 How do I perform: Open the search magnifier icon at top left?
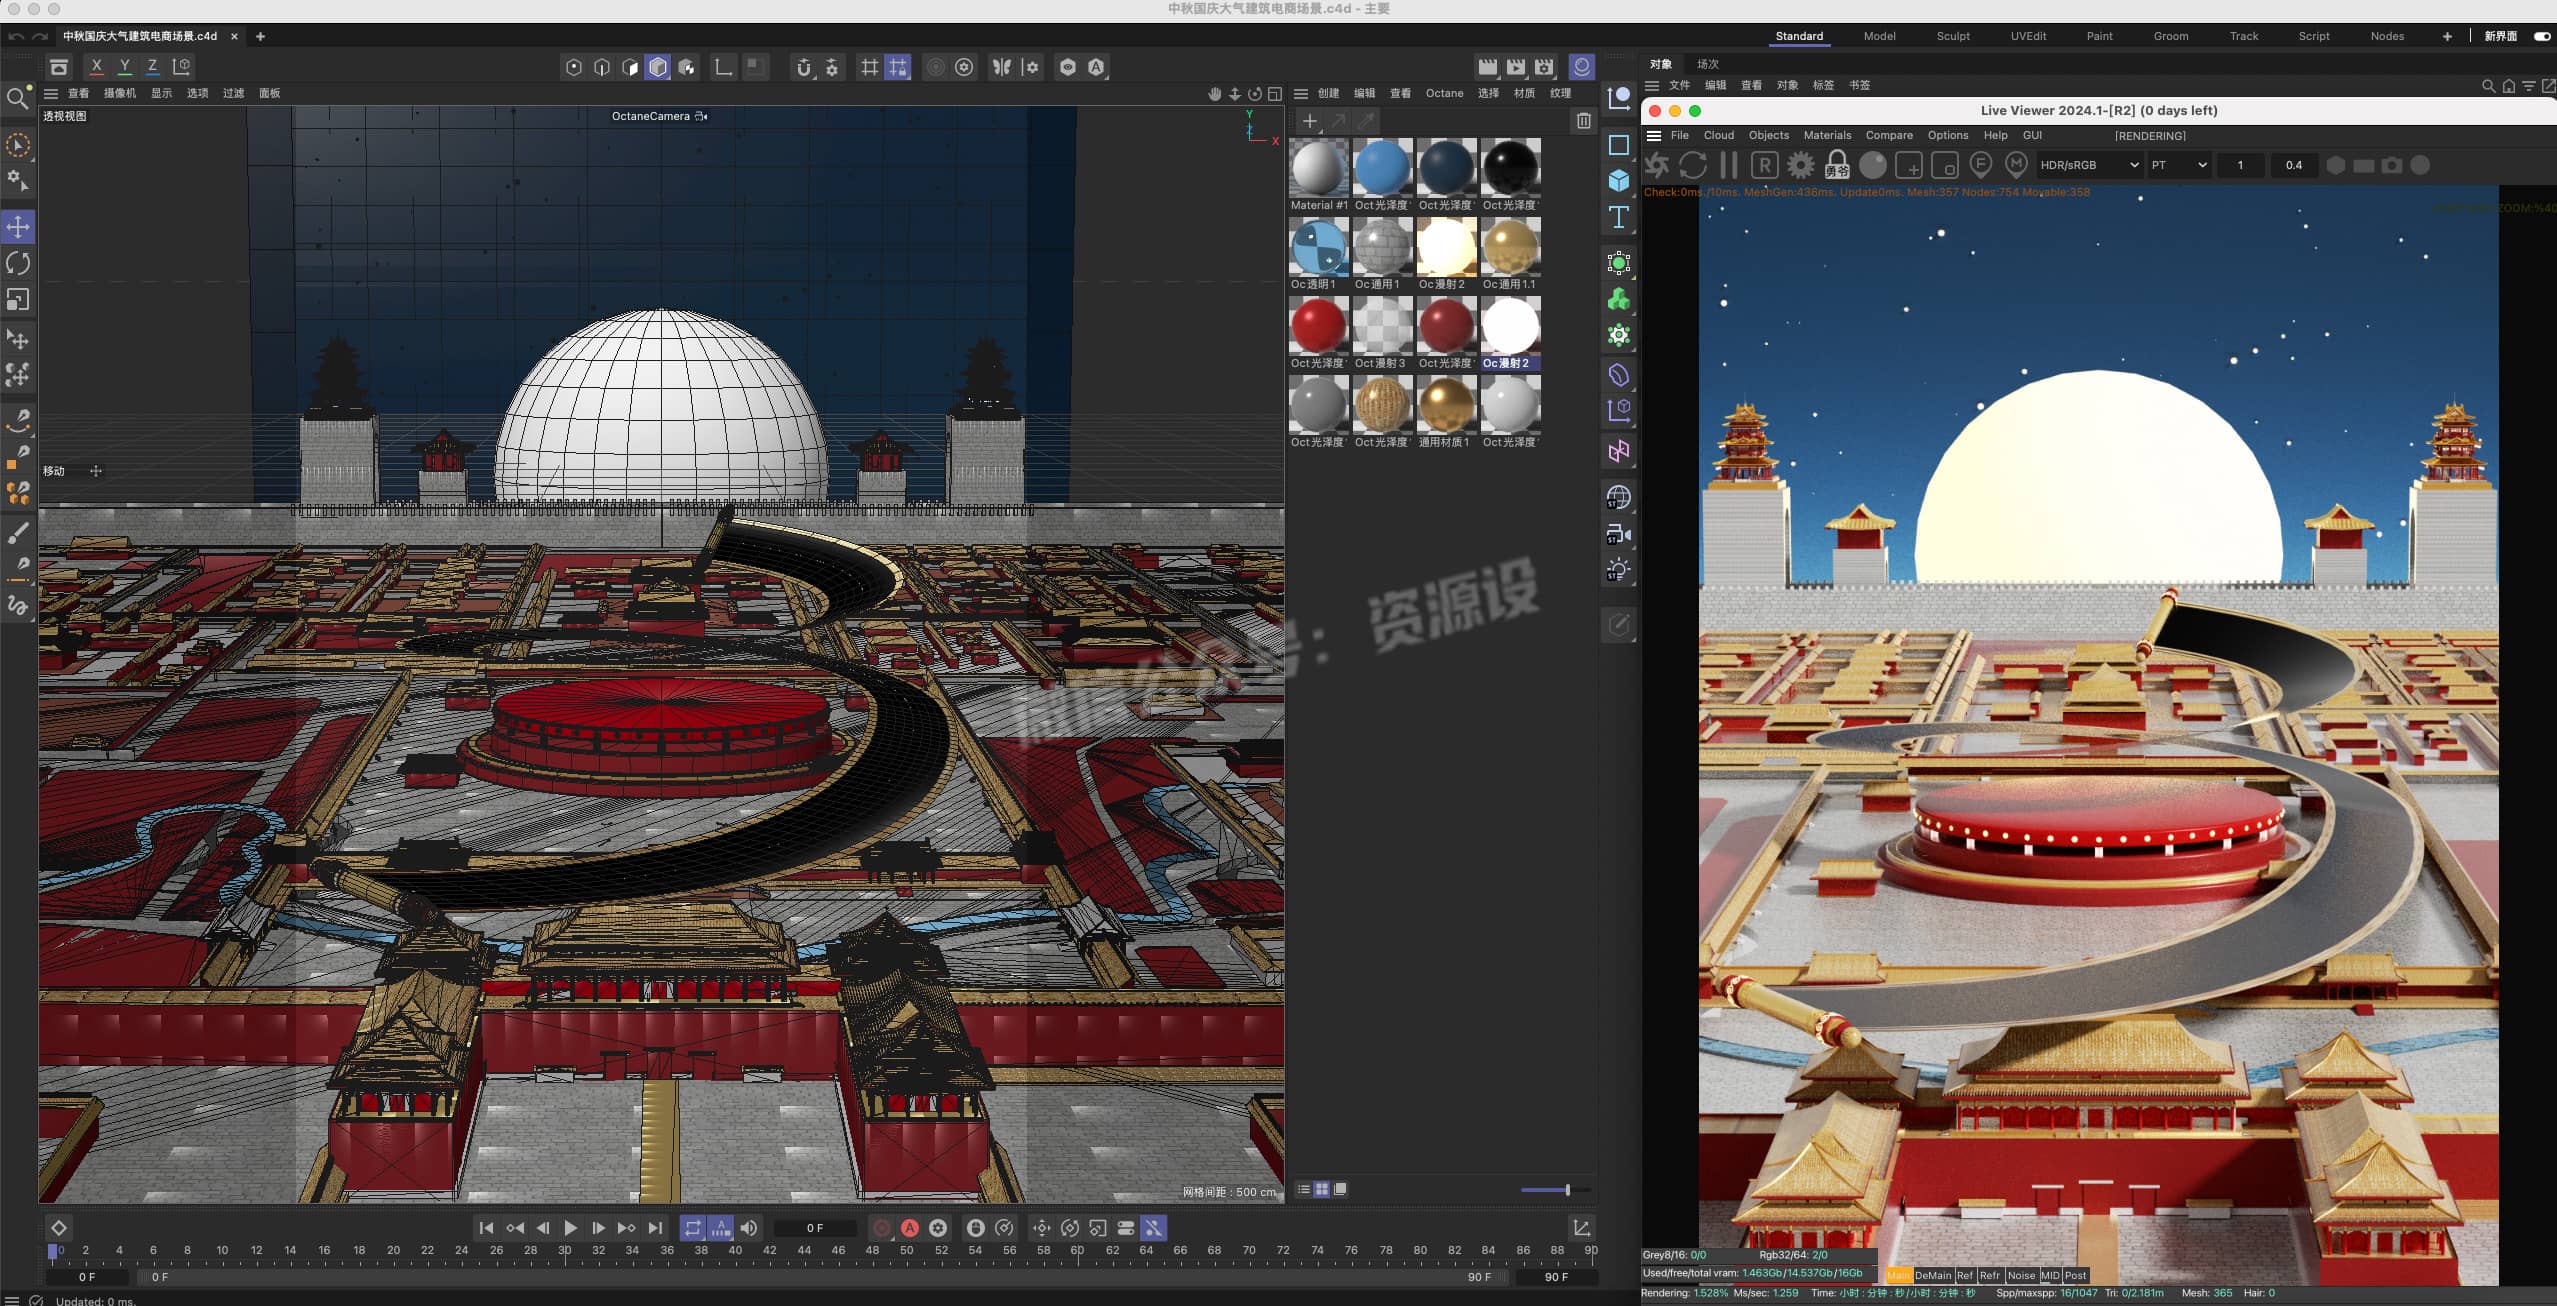[x=17, y=98]
